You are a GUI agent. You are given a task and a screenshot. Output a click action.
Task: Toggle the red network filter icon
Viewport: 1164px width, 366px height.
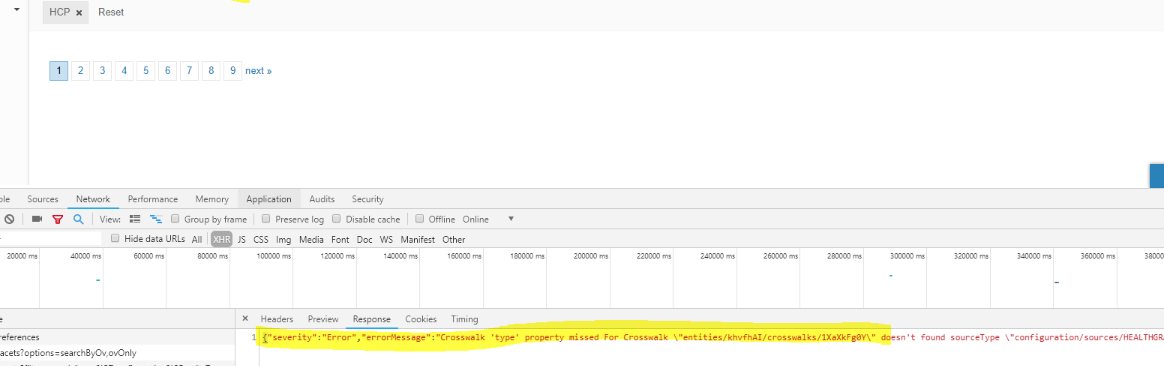click(57, 219)
